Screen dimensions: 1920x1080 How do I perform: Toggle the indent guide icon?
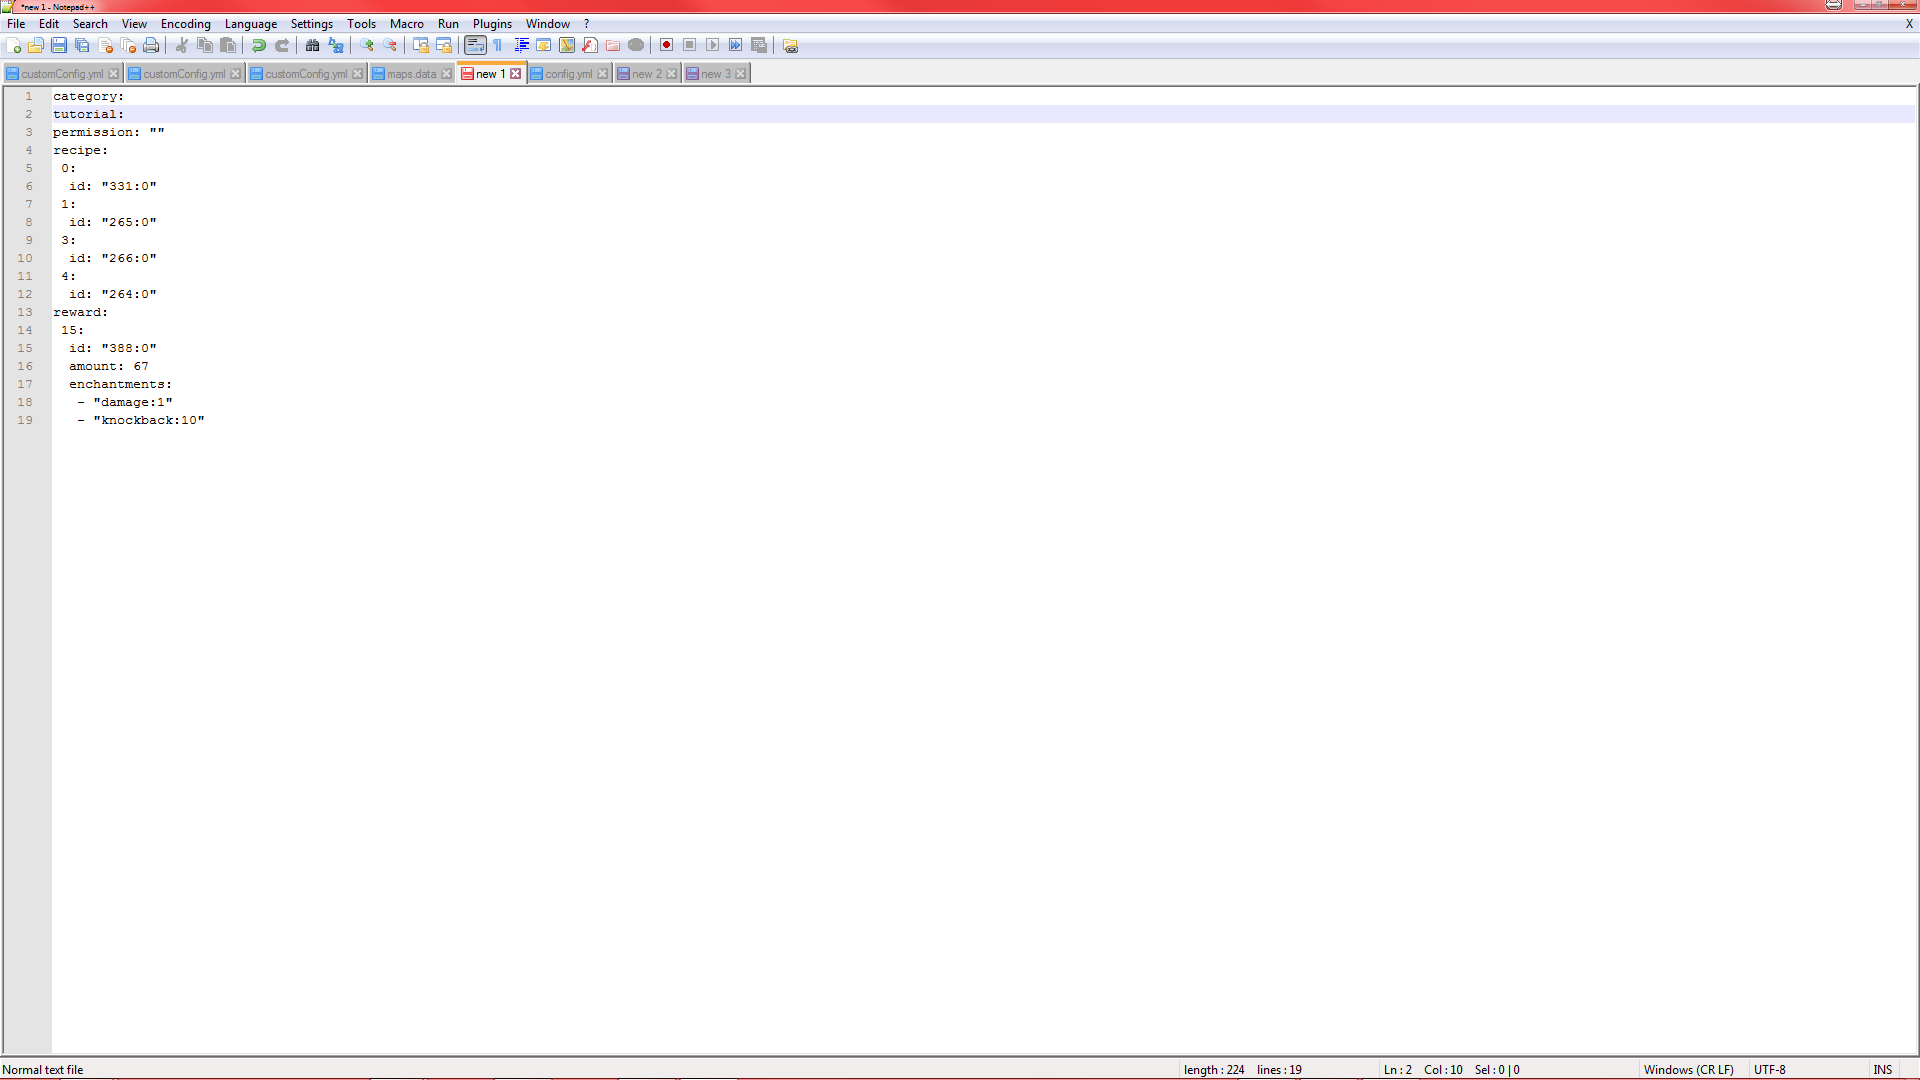[521, 45]
